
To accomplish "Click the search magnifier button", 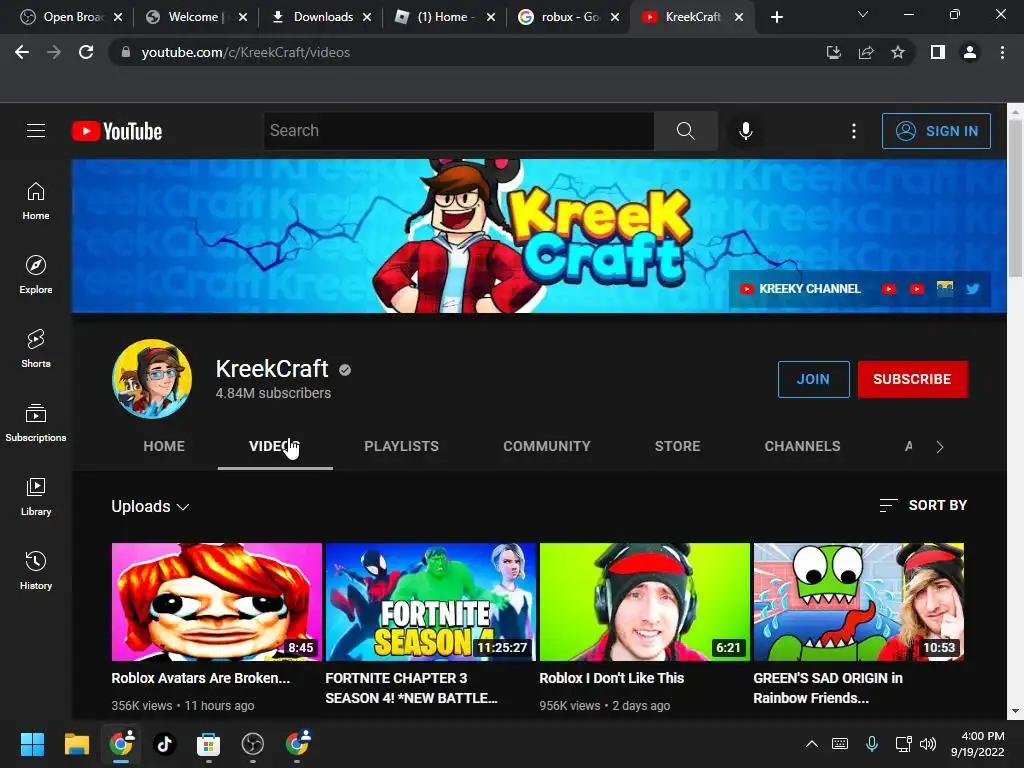I will tap(685, 131).
